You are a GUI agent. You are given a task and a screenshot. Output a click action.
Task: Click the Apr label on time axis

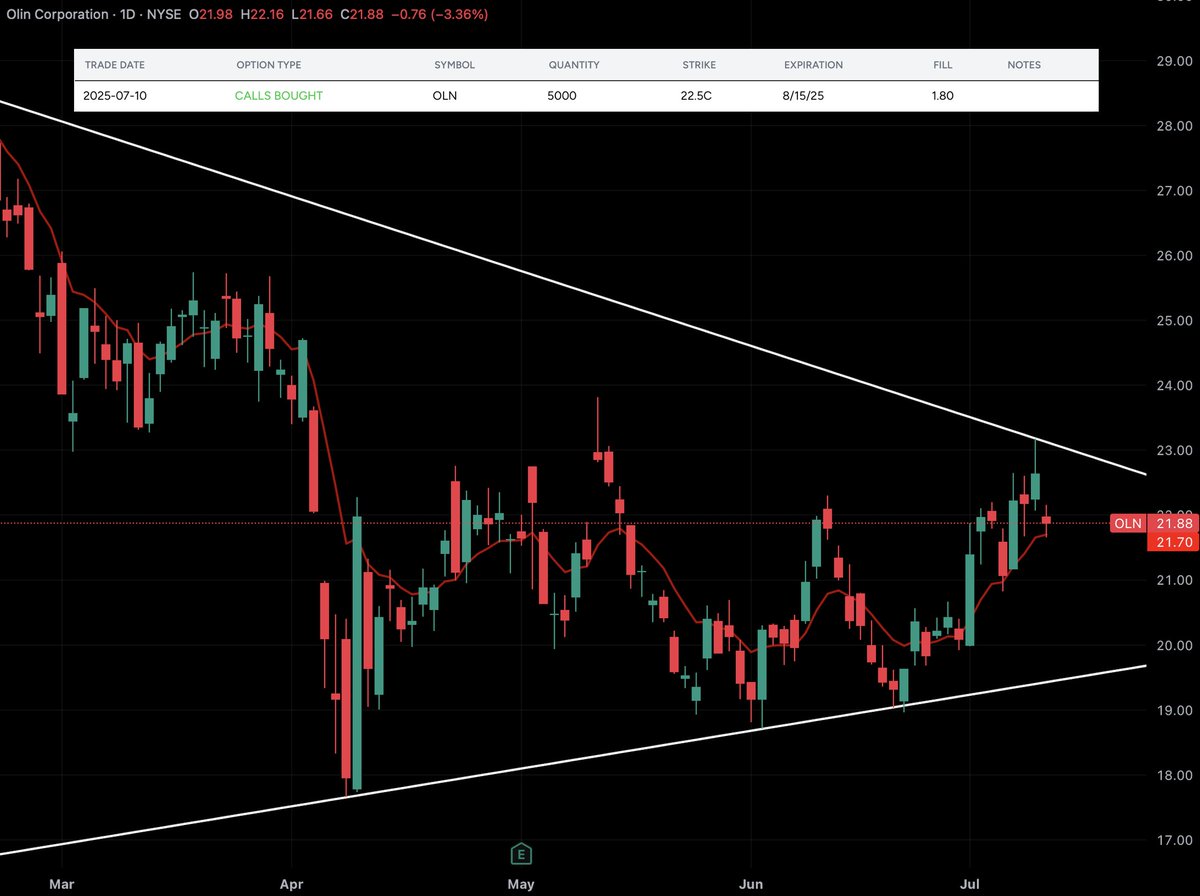(x=291, y=884)
